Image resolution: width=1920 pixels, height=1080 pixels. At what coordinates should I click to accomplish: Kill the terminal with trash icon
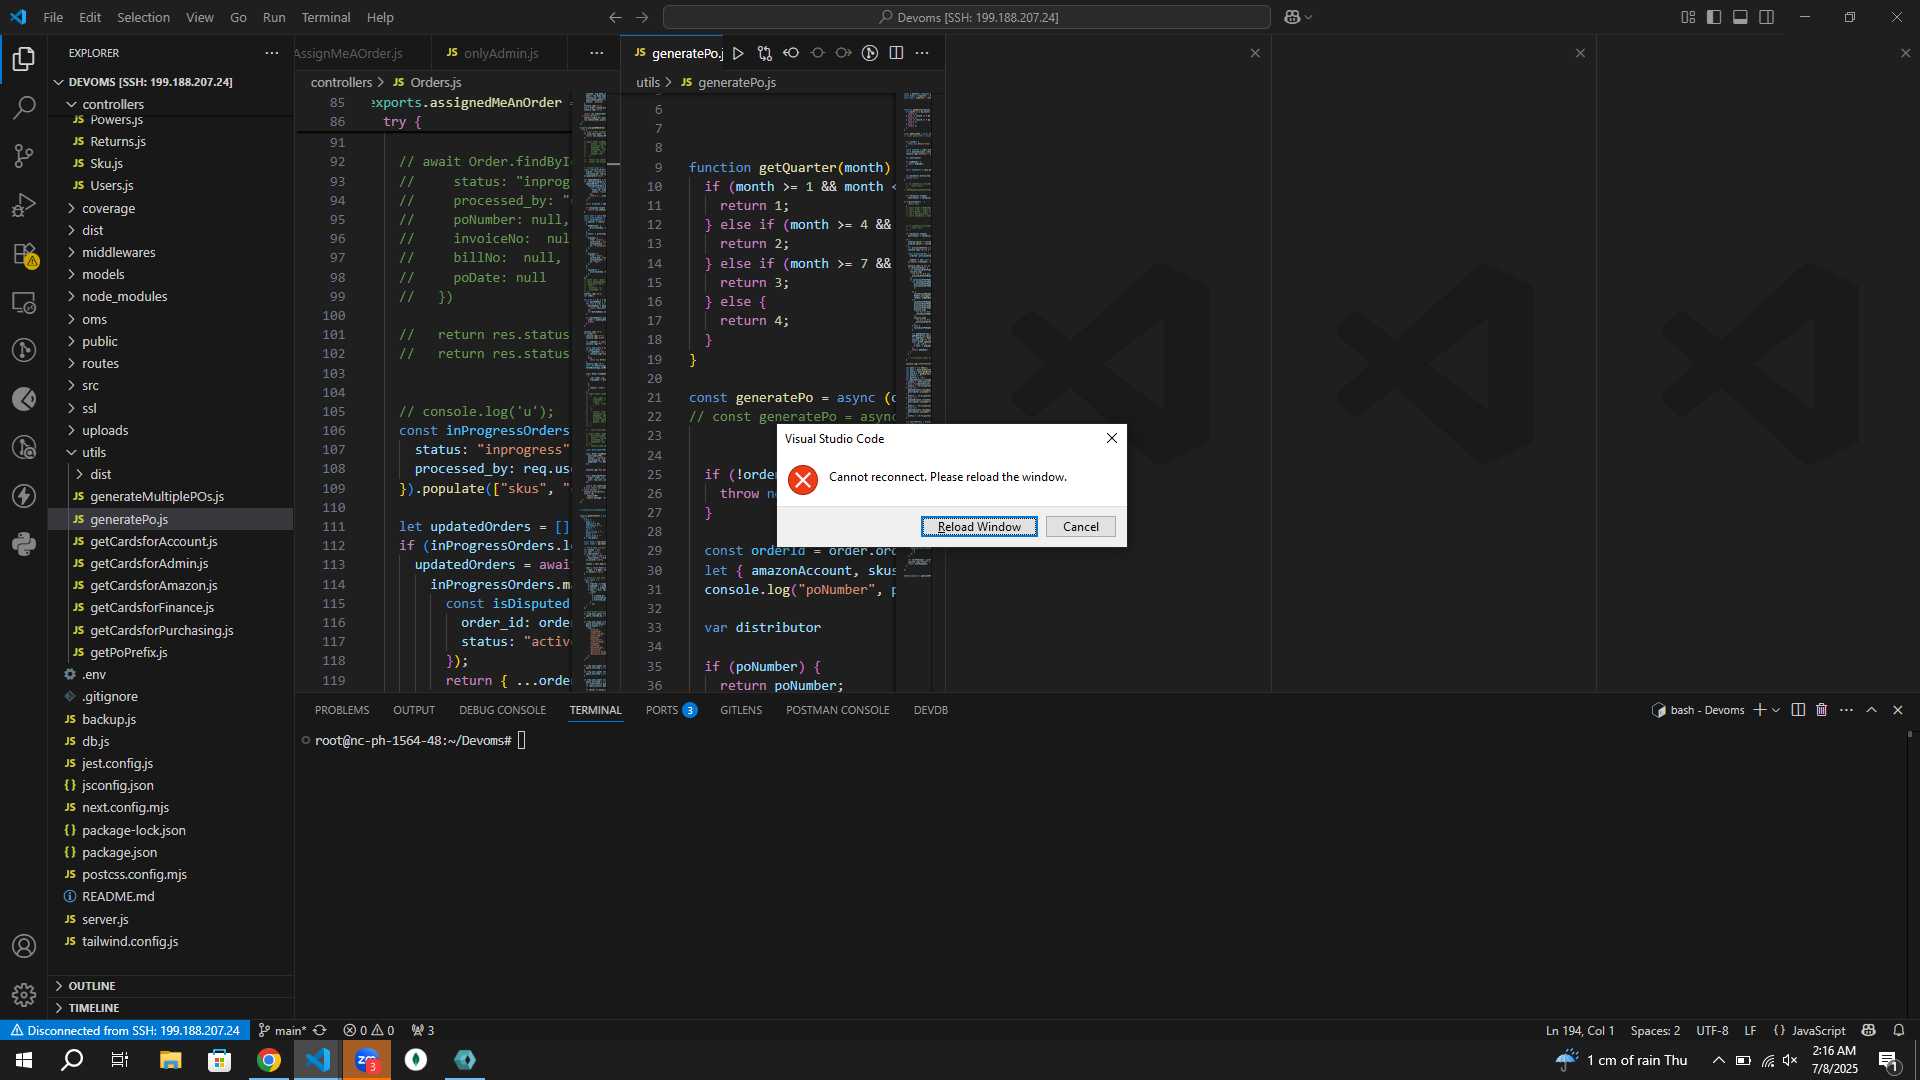1821,710
